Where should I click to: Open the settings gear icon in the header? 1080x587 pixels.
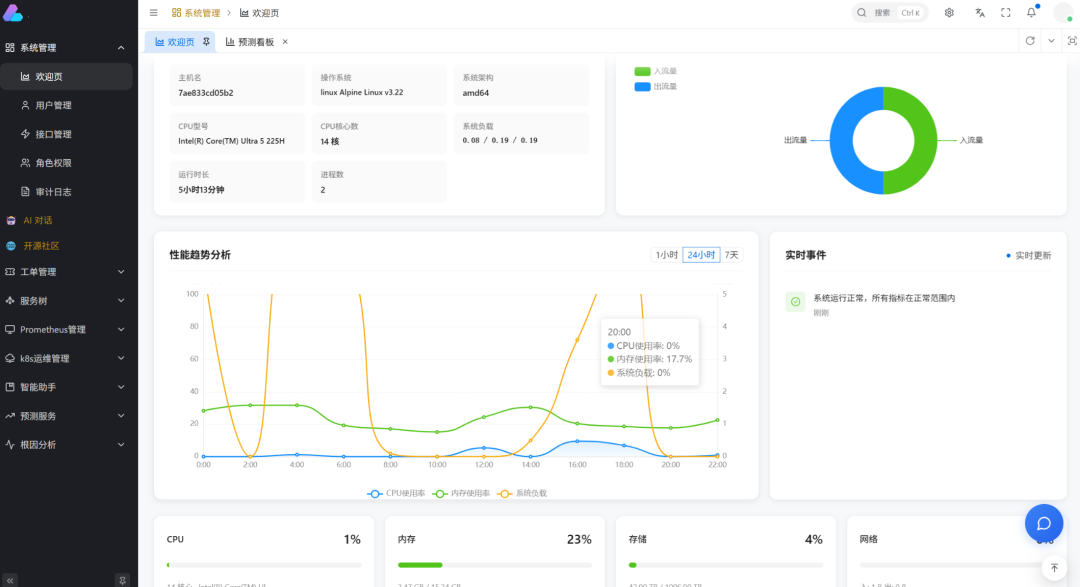[x=949, y=12]
